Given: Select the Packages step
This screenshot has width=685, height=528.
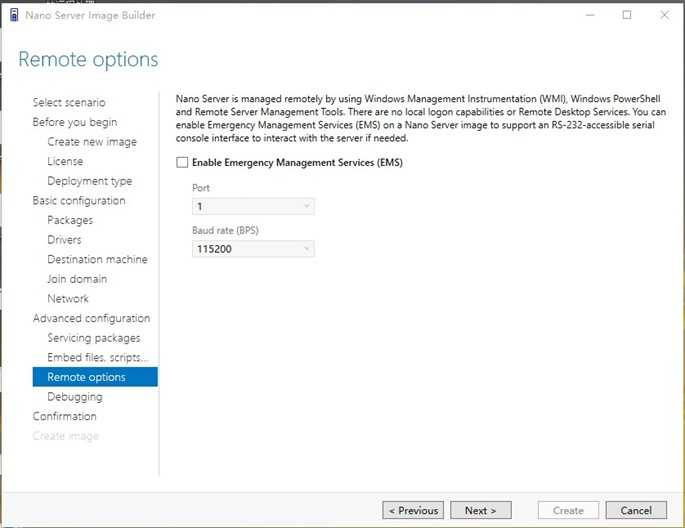Looking at the screenshot, I should pos(70,220).
